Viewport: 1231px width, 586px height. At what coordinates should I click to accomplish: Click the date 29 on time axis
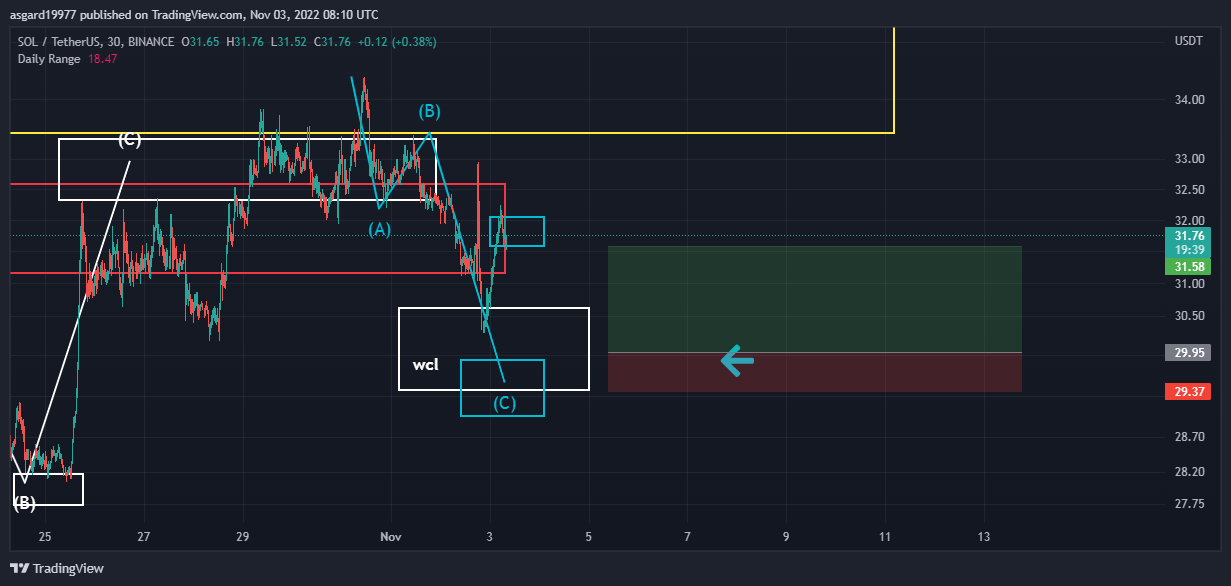[x=243, y=537]
